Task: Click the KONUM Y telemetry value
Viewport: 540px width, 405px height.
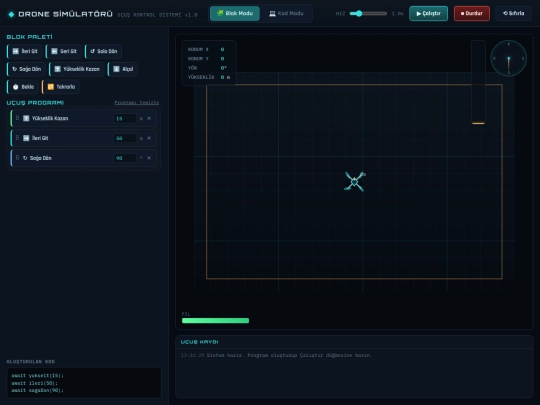Action: 222,59
